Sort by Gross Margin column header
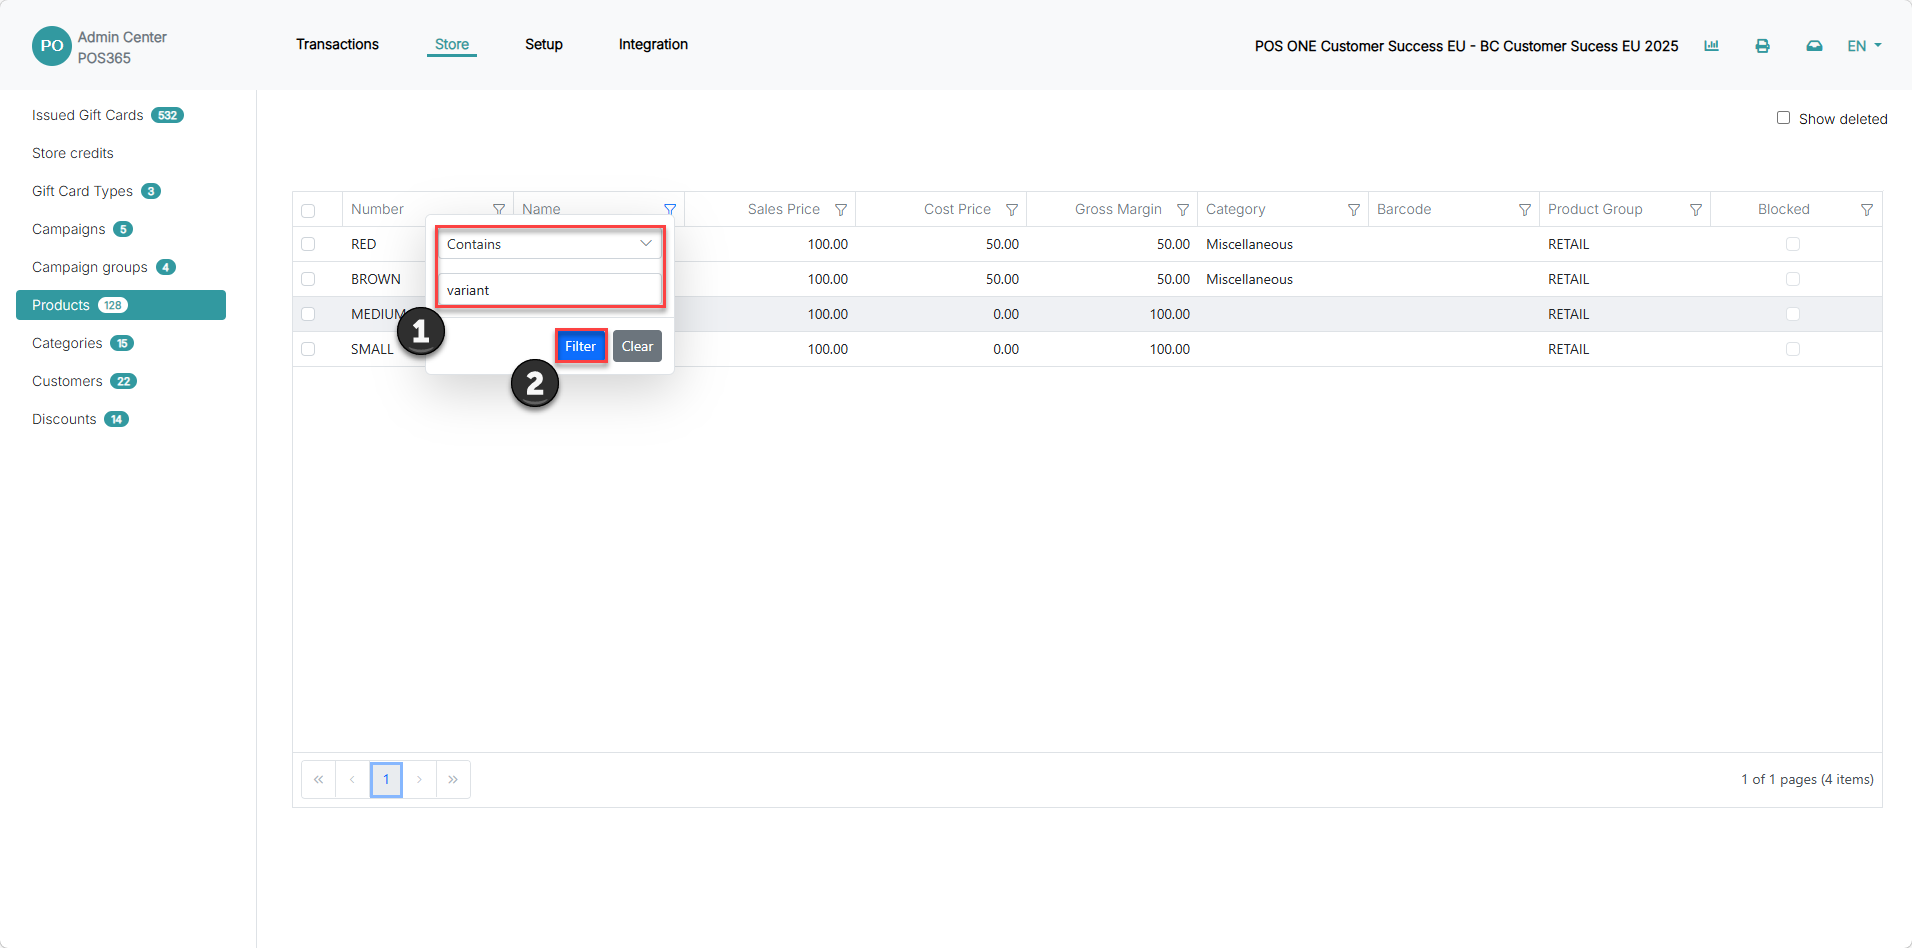The width and height of the screenshot is (1912, 948). (1118, 209)
